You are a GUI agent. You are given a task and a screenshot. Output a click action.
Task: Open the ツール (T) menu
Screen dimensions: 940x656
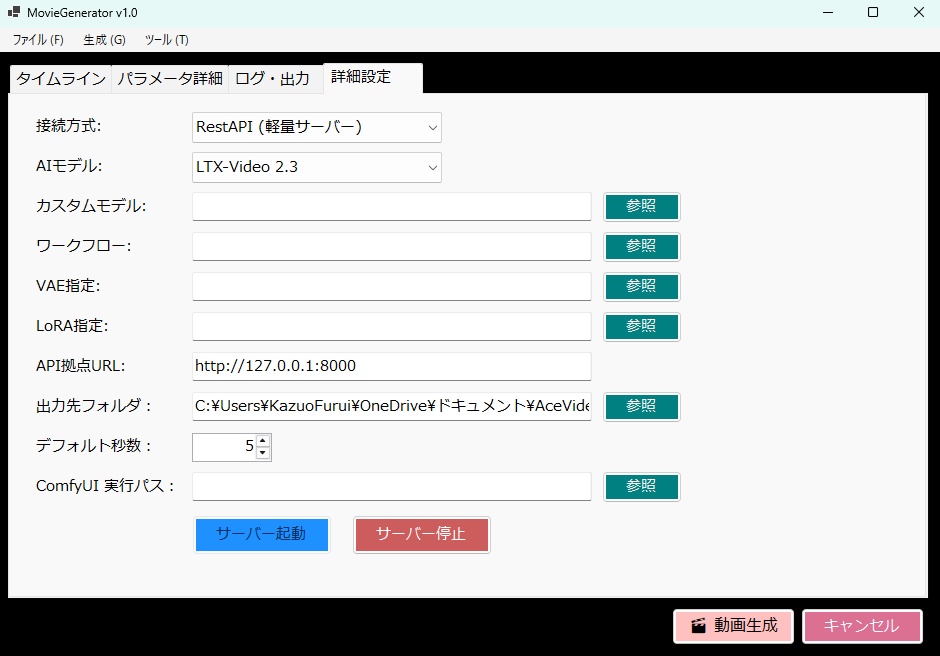click(x=167, y=40)
